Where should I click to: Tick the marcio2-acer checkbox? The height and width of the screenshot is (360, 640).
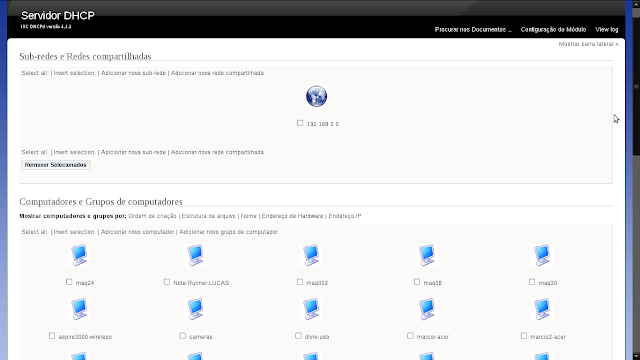(x=524, y=336)
